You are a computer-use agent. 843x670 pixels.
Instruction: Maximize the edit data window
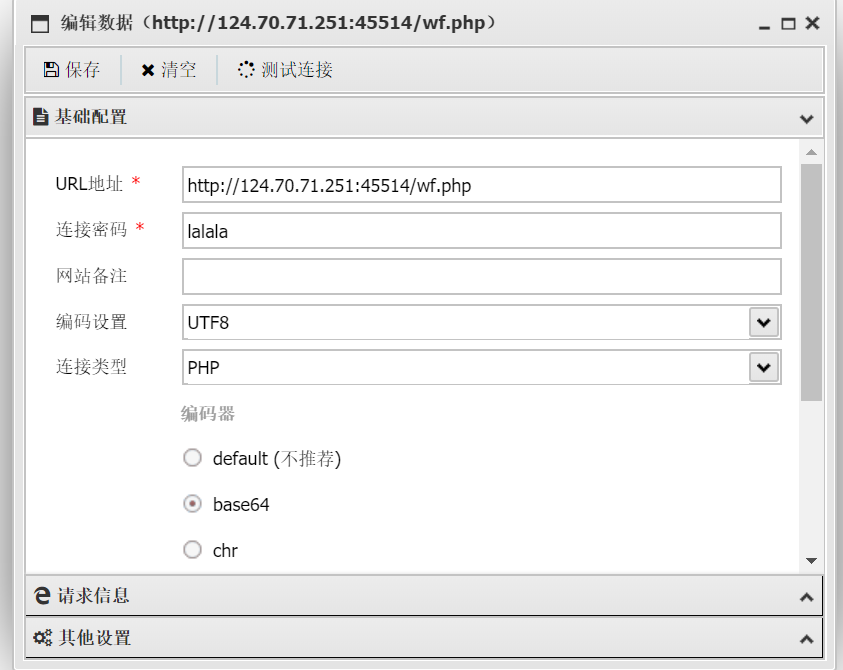(788, 24)
